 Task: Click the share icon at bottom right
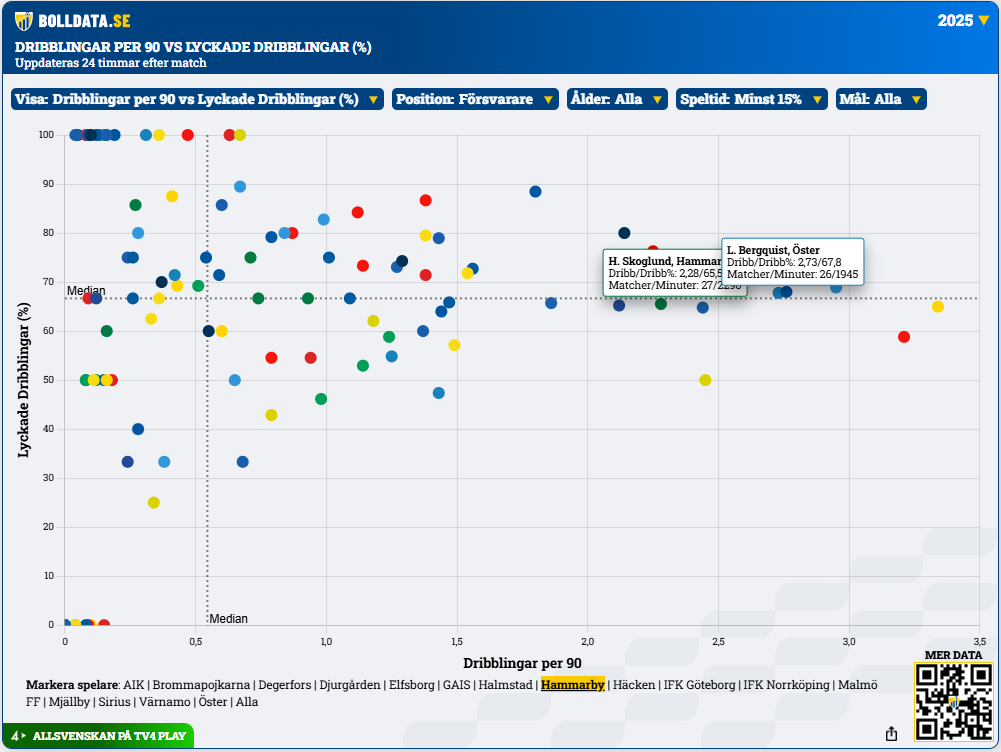click(x=891, y=734)
